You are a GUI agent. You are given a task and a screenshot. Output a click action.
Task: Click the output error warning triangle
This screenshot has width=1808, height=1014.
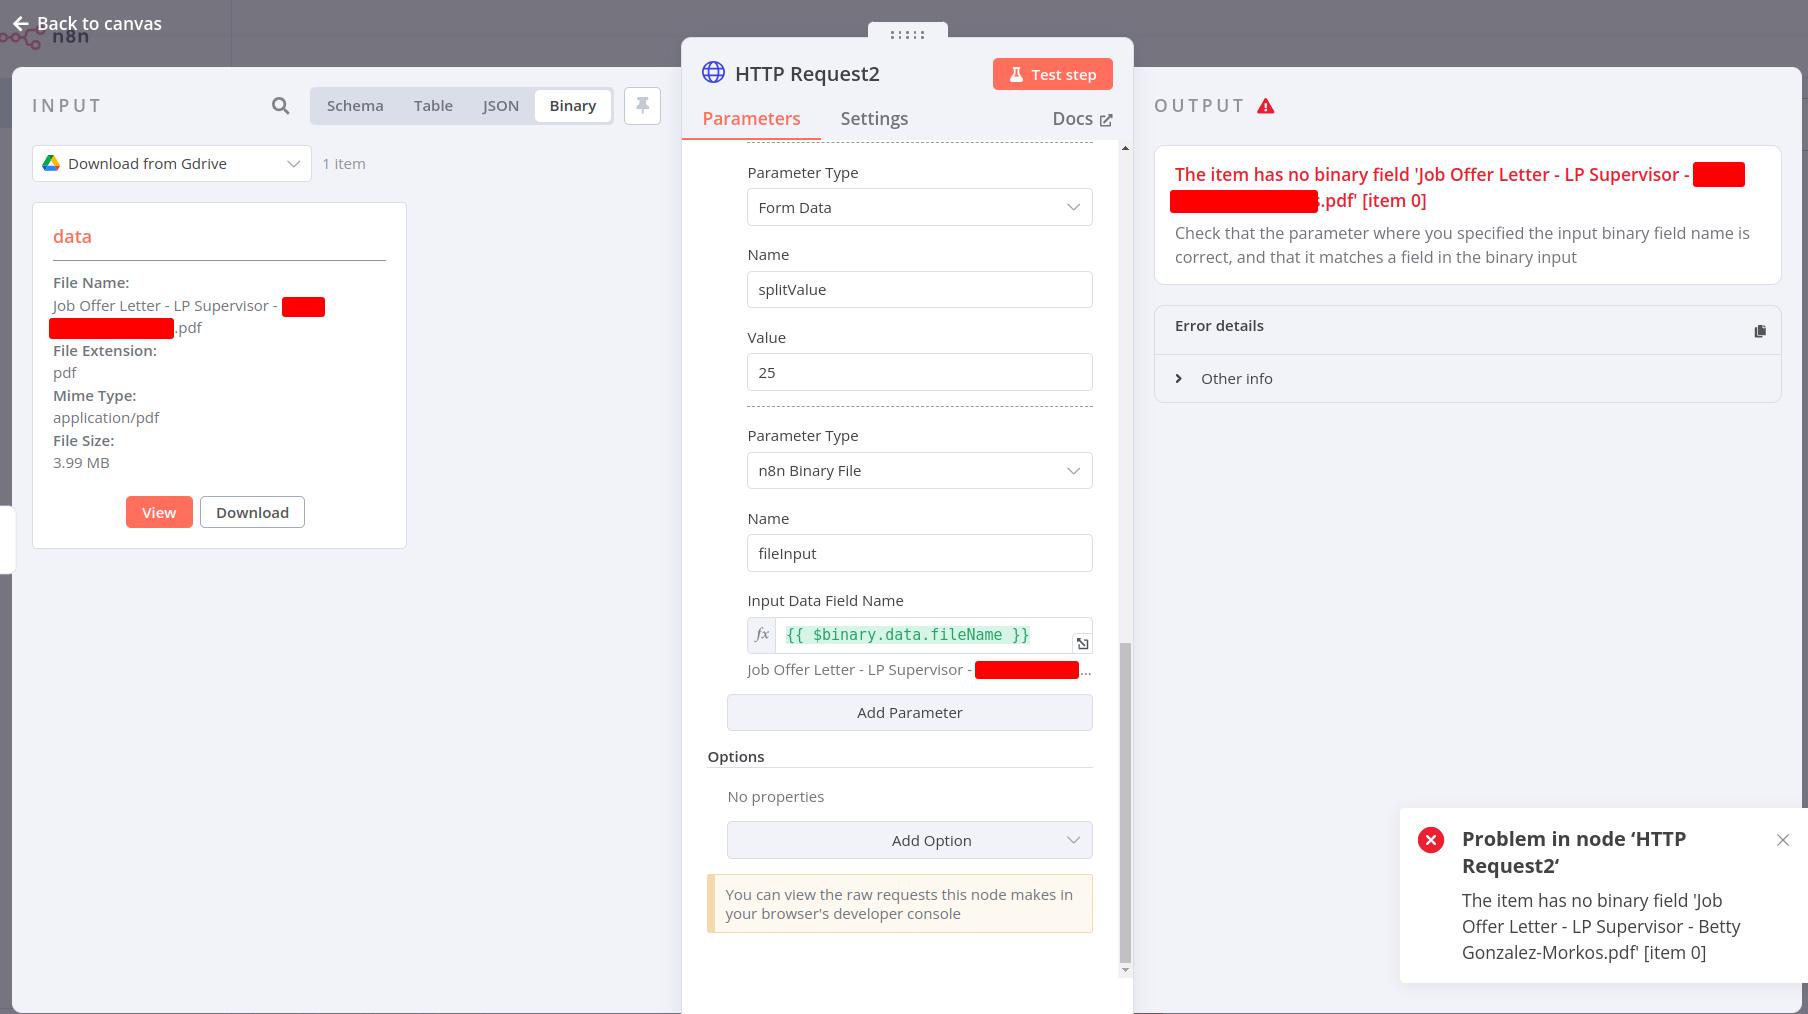click(1266, 106)
